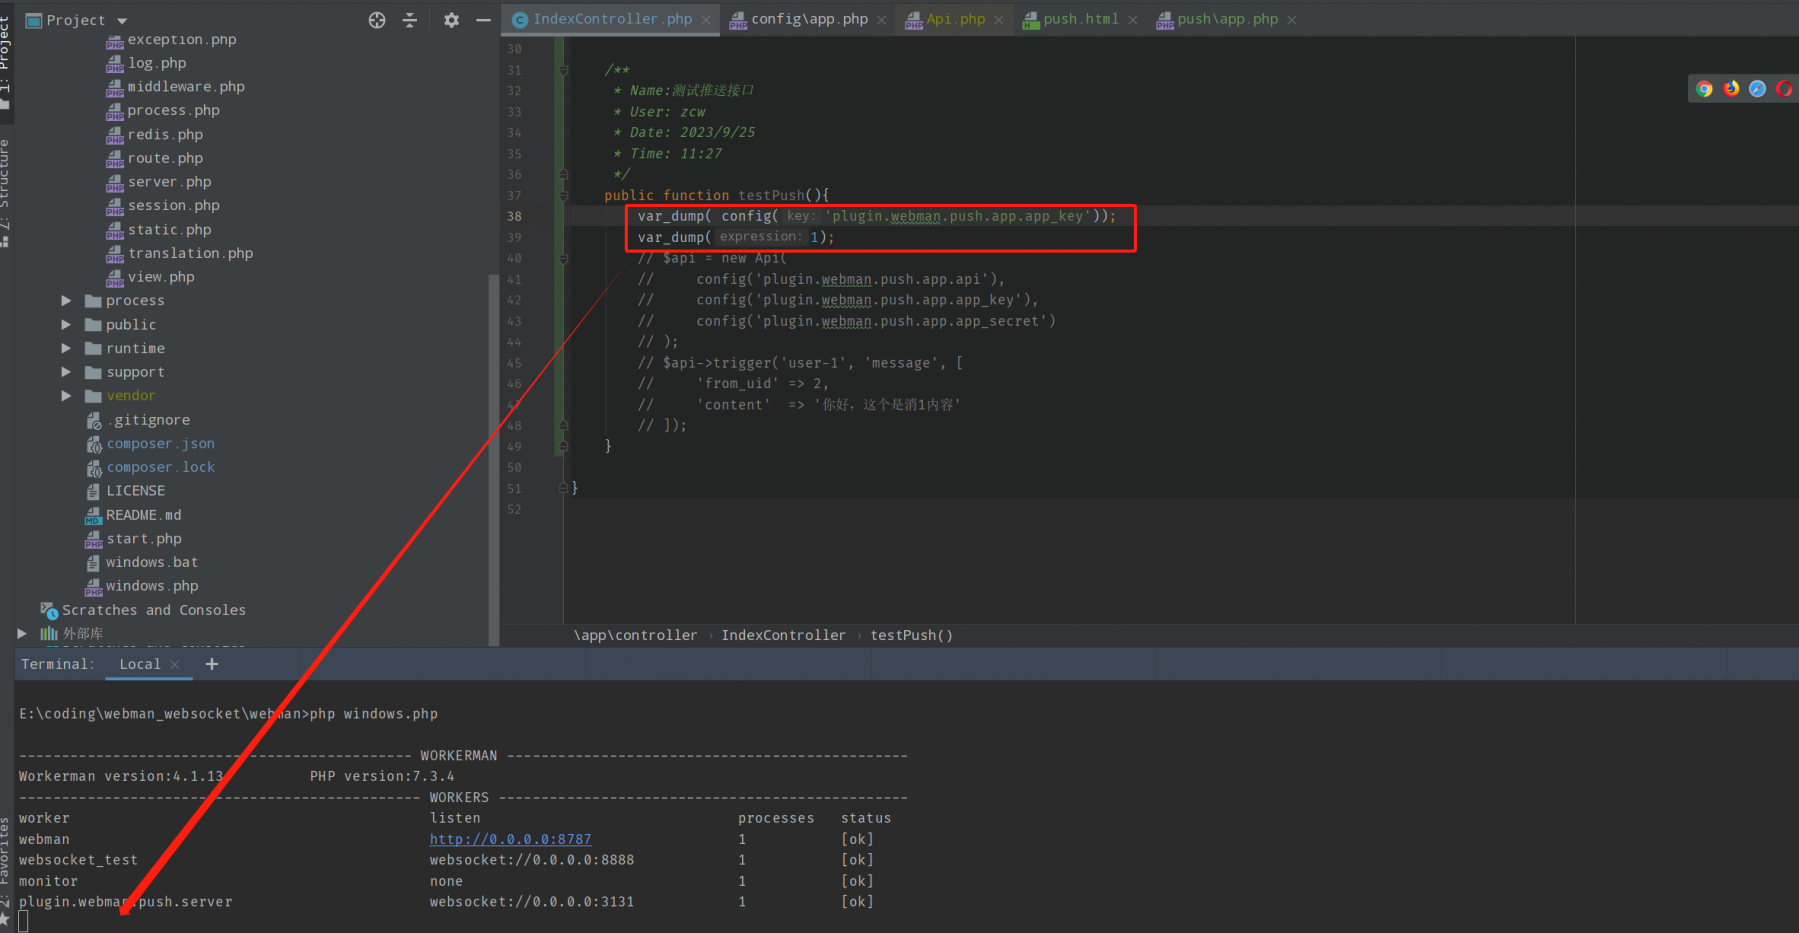The height and width of the screenshot is (933, 1799).
Task: Expand the 外部库 external libraries node
Action: pyautogui.click(x=22, y=634)
